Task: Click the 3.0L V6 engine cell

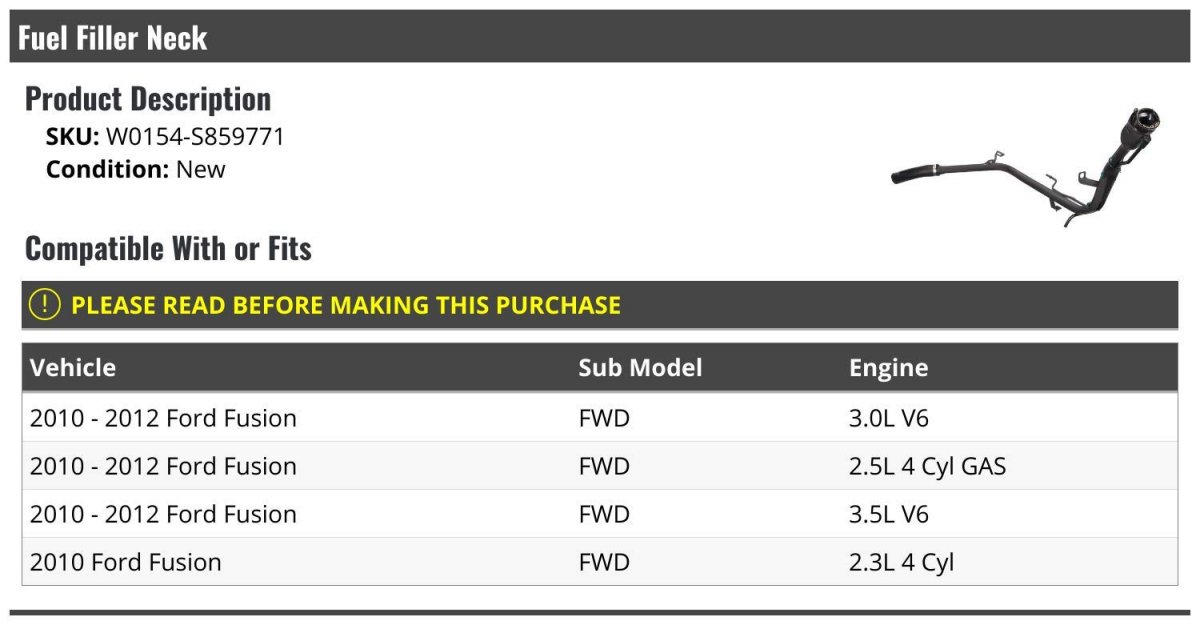Action: pos(888,418)
